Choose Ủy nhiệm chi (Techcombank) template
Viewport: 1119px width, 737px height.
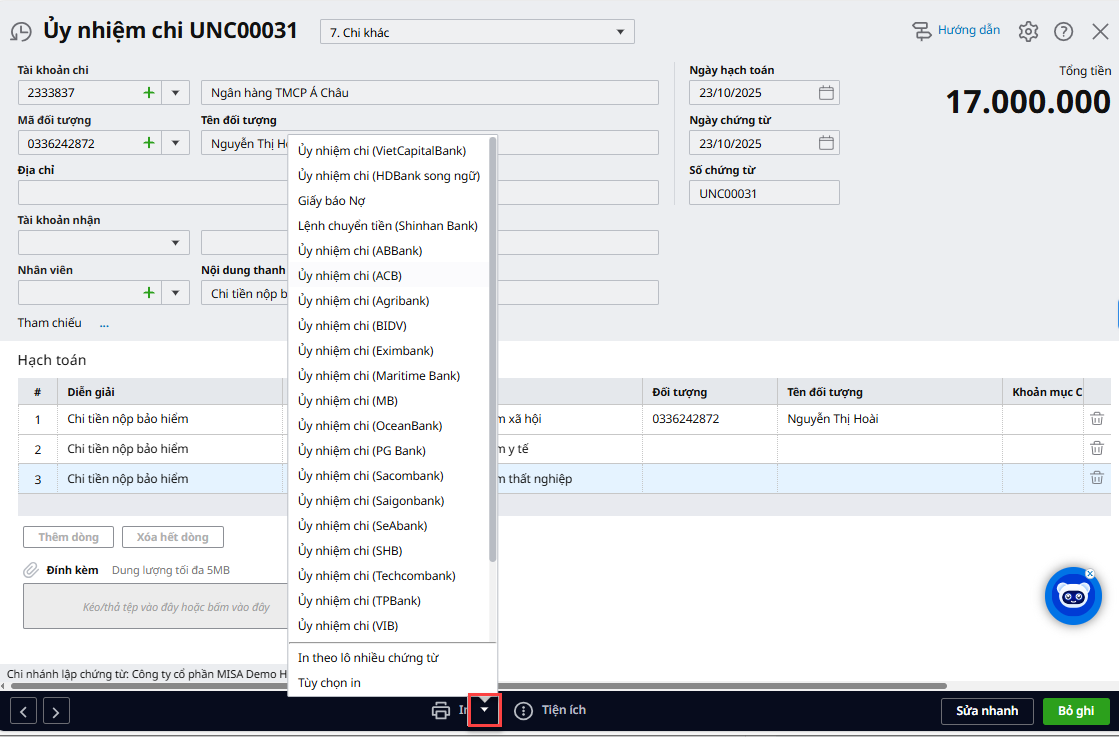(x=376, y=576)
